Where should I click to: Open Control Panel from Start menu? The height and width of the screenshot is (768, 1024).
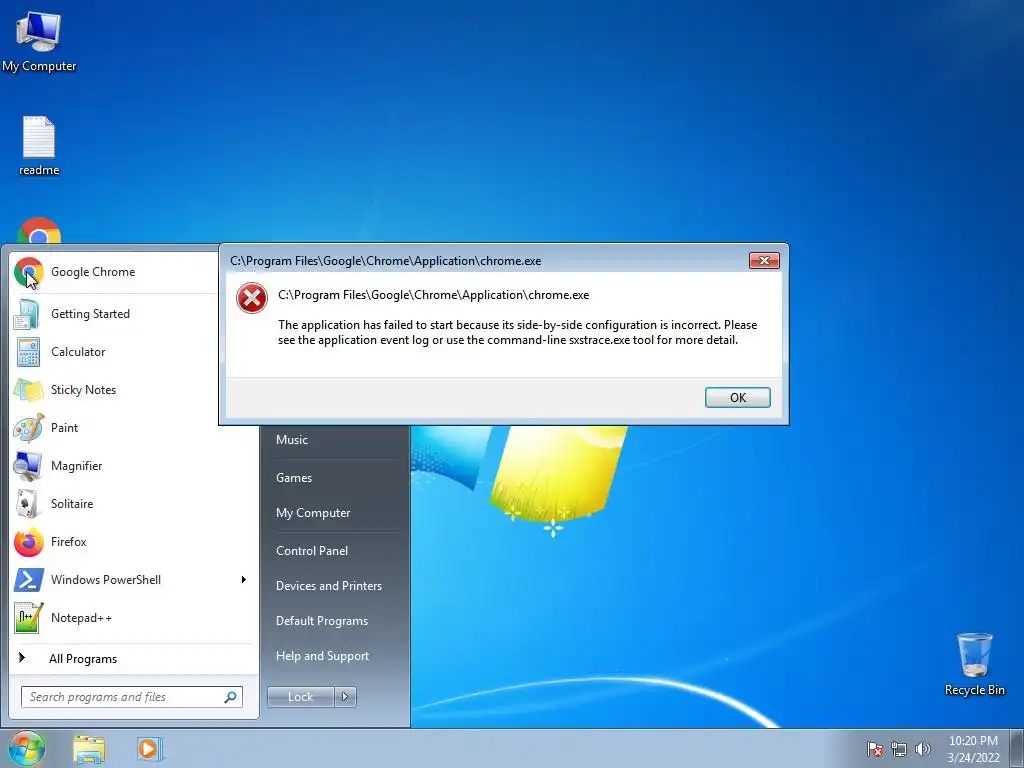pyautogui.click(x=312, y=551)
